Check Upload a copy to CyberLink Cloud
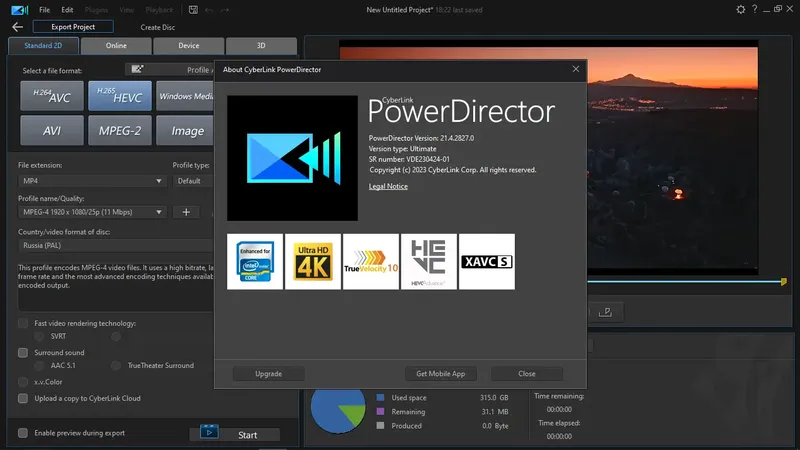The image size is (800, 450). [23, 398]
